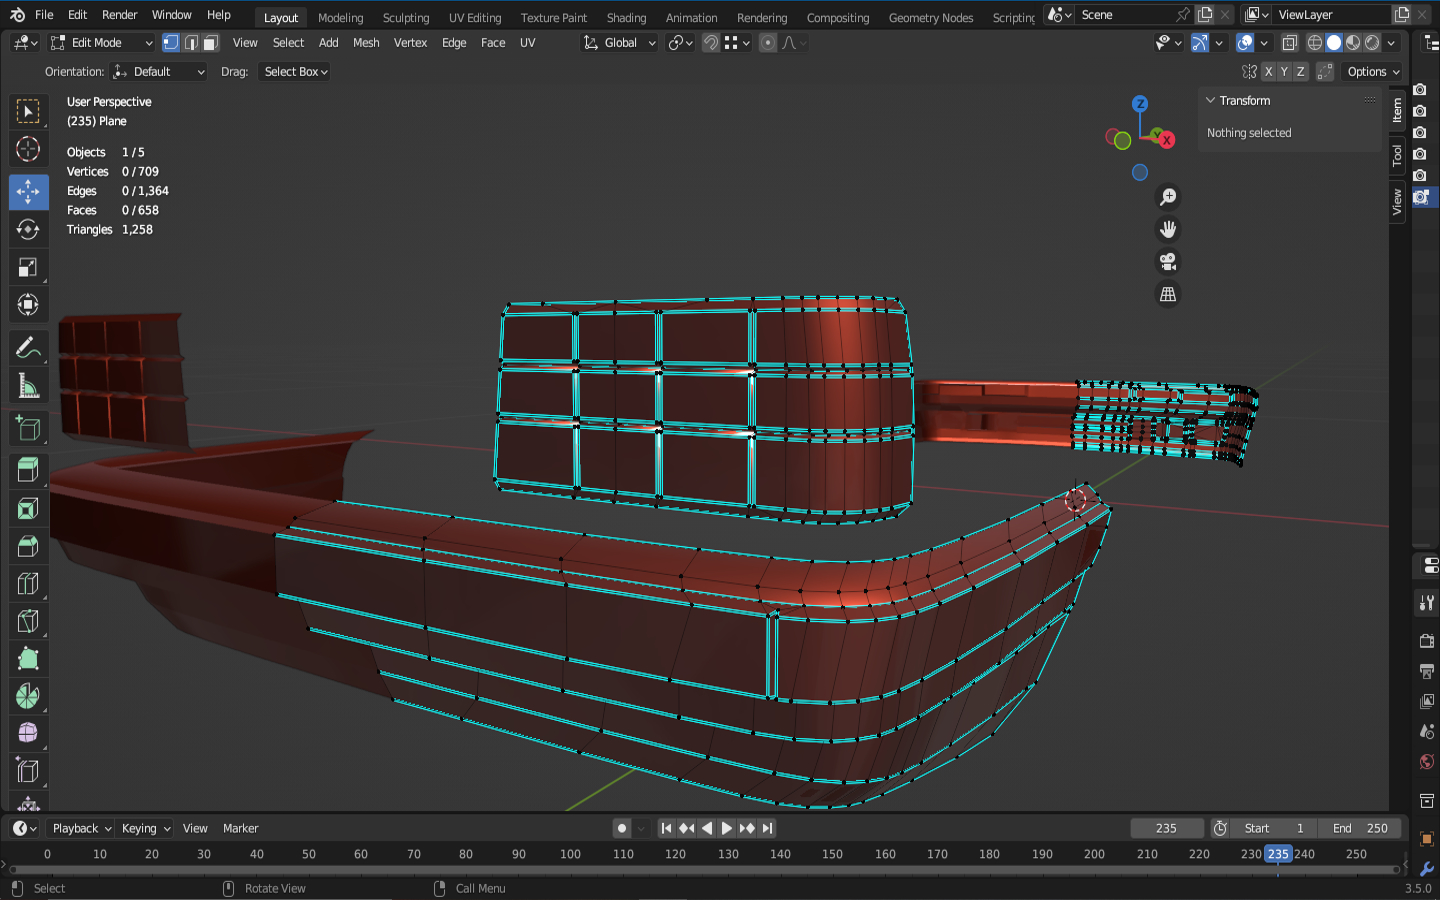The height and width of the screenshot is (900, 1440).
Task: Open Orientation Default dropdown
Action: click(x=158, y=72)
